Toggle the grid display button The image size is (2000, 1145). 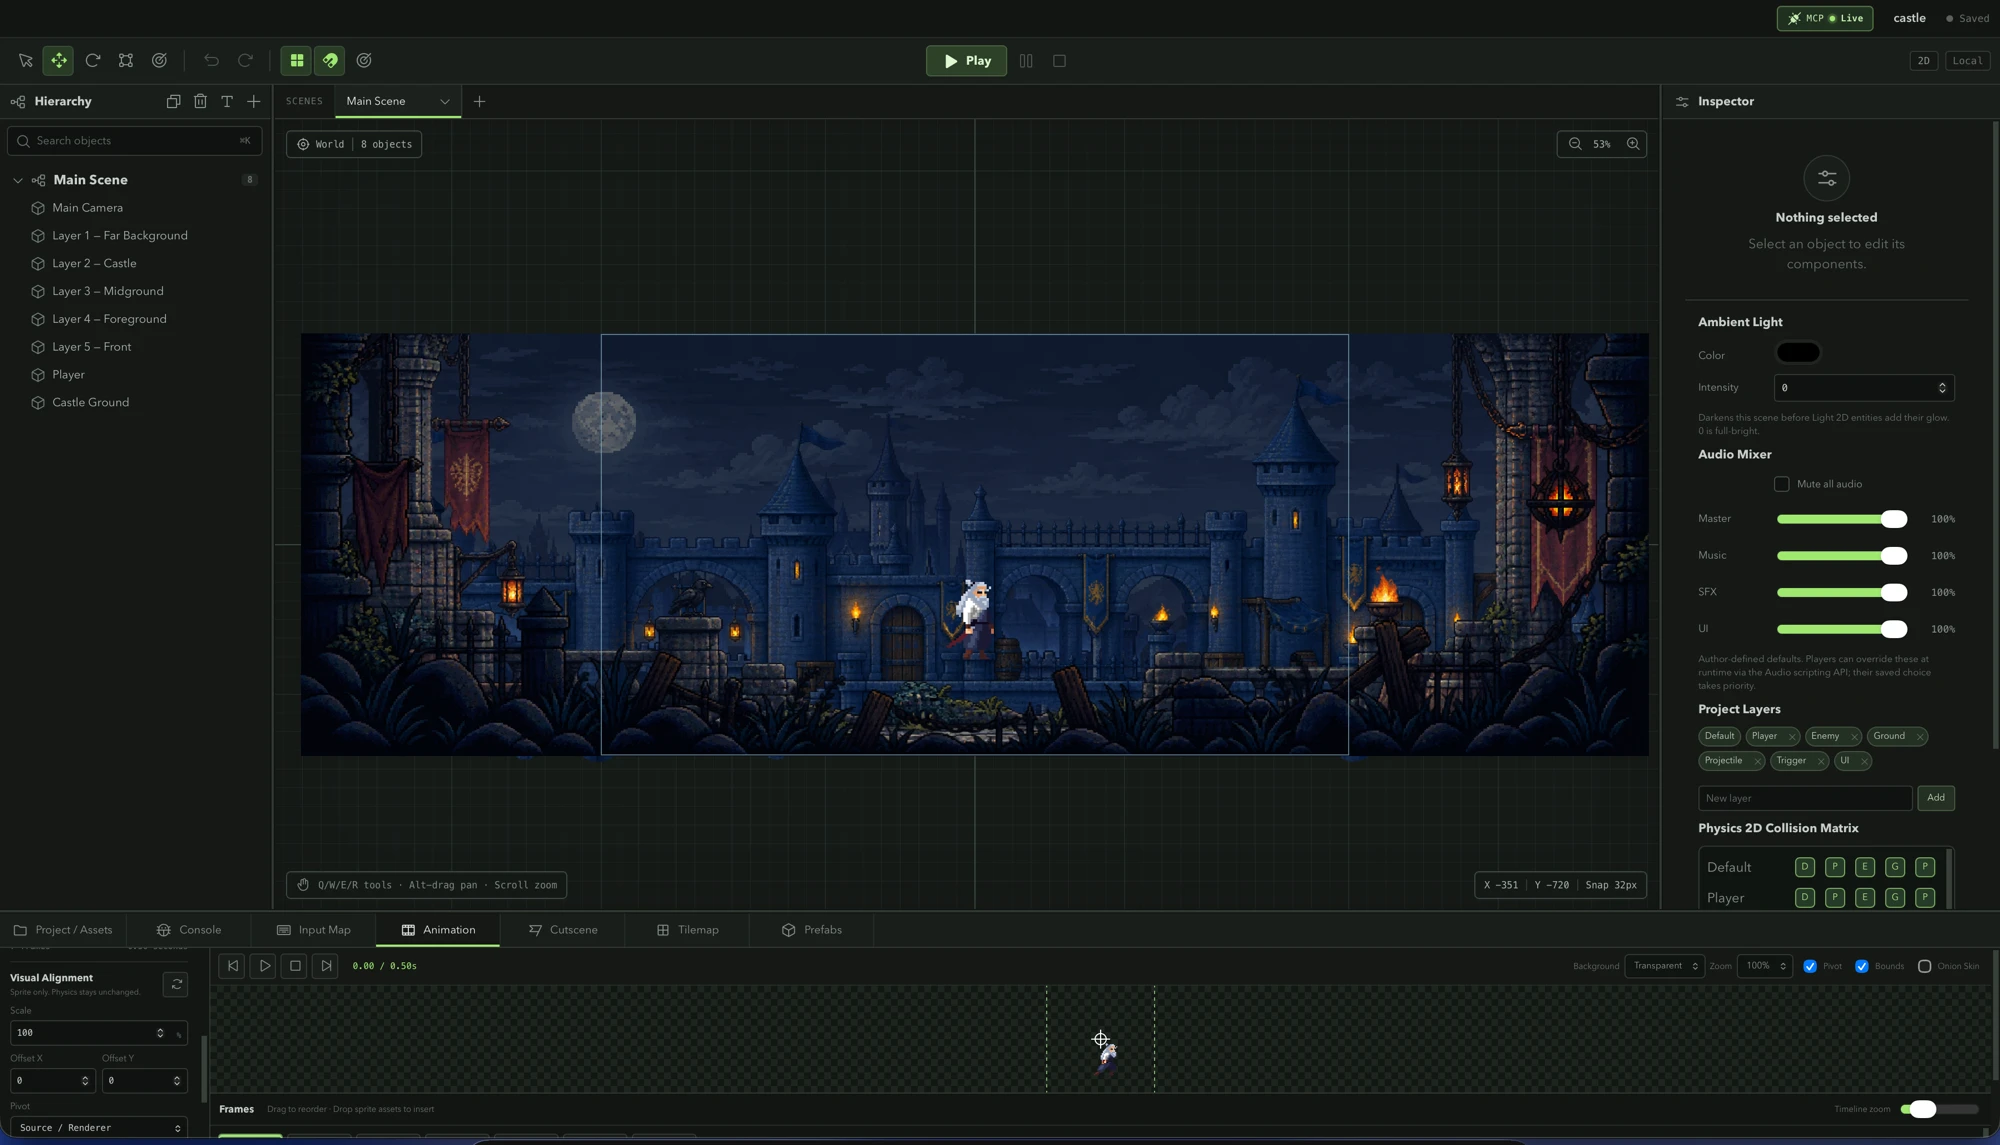click(297, 61)
